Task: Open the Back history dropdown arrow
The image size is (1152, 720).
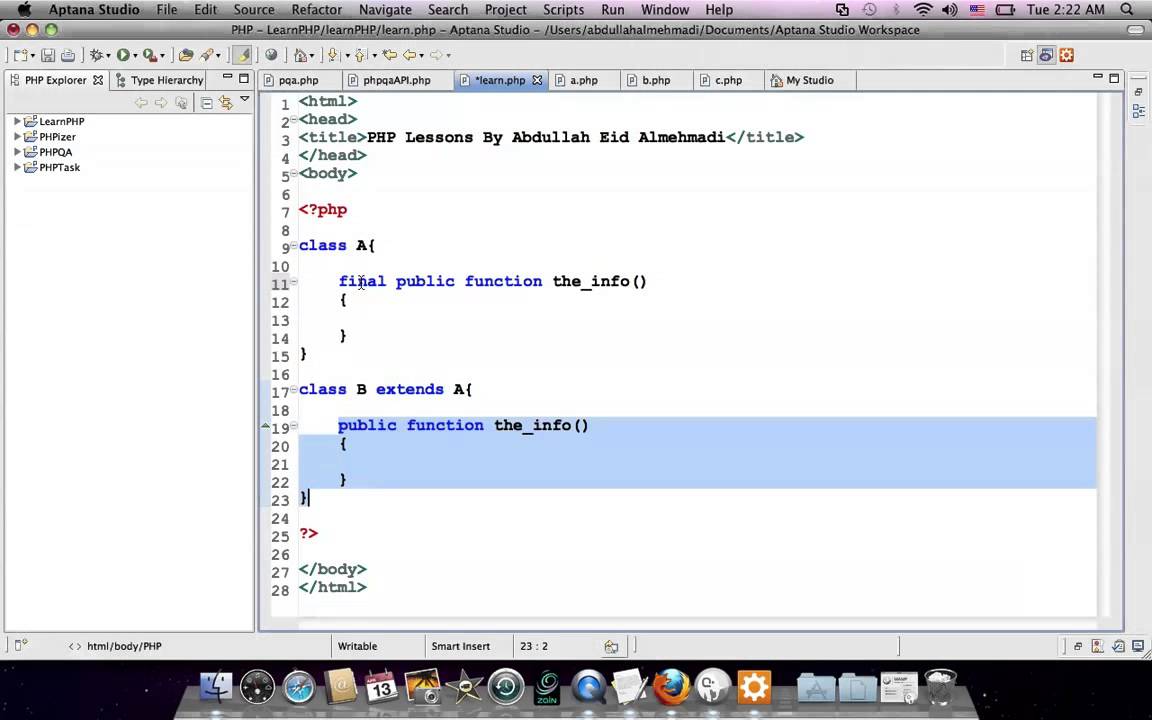Action: coord(421,56)
